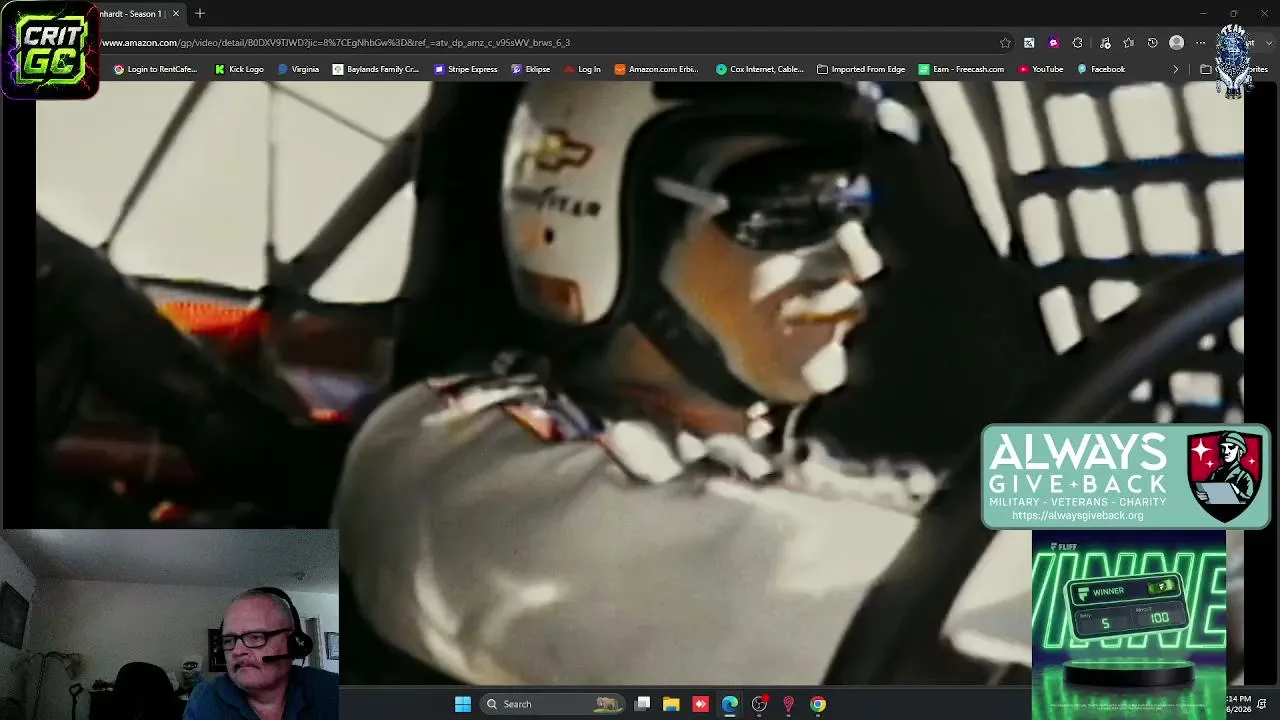Open the browser profile avatar
1280x720 pixels.
(x=1177, y=43)
